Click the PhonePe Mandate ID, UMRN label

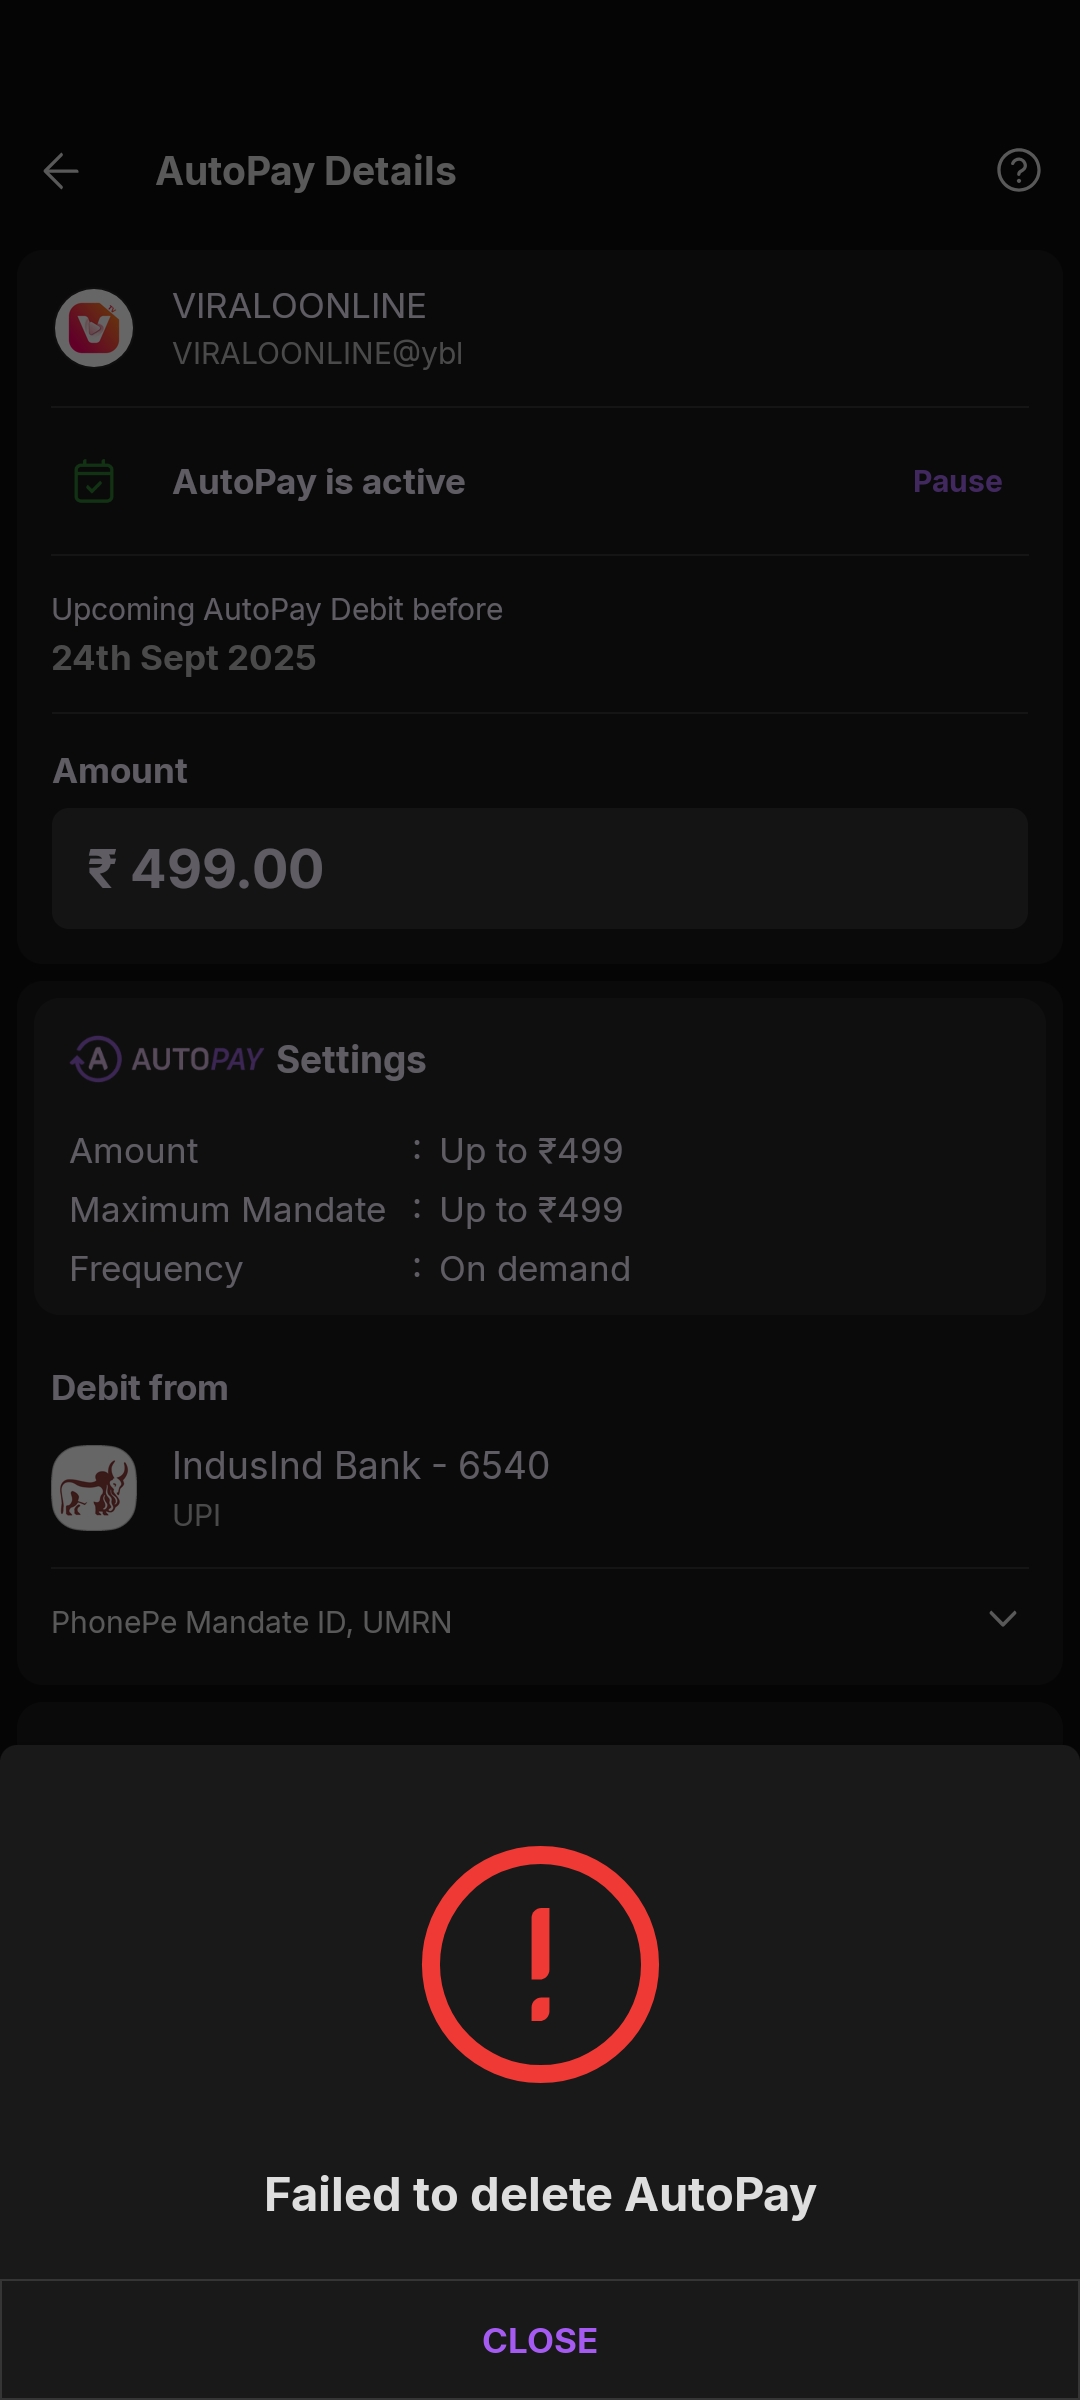tap(252, 1621)
